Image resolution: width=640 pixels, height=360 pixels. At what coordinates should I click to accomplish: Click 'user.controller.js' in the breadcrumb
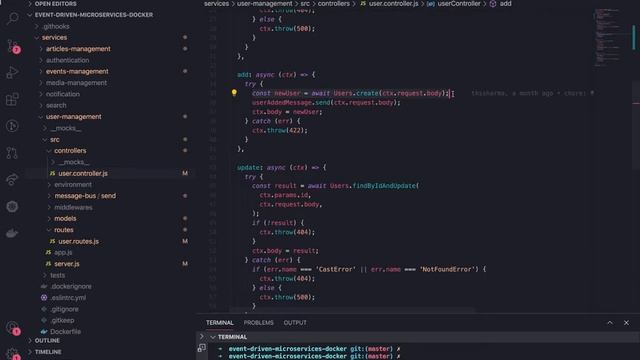(393, 4)
